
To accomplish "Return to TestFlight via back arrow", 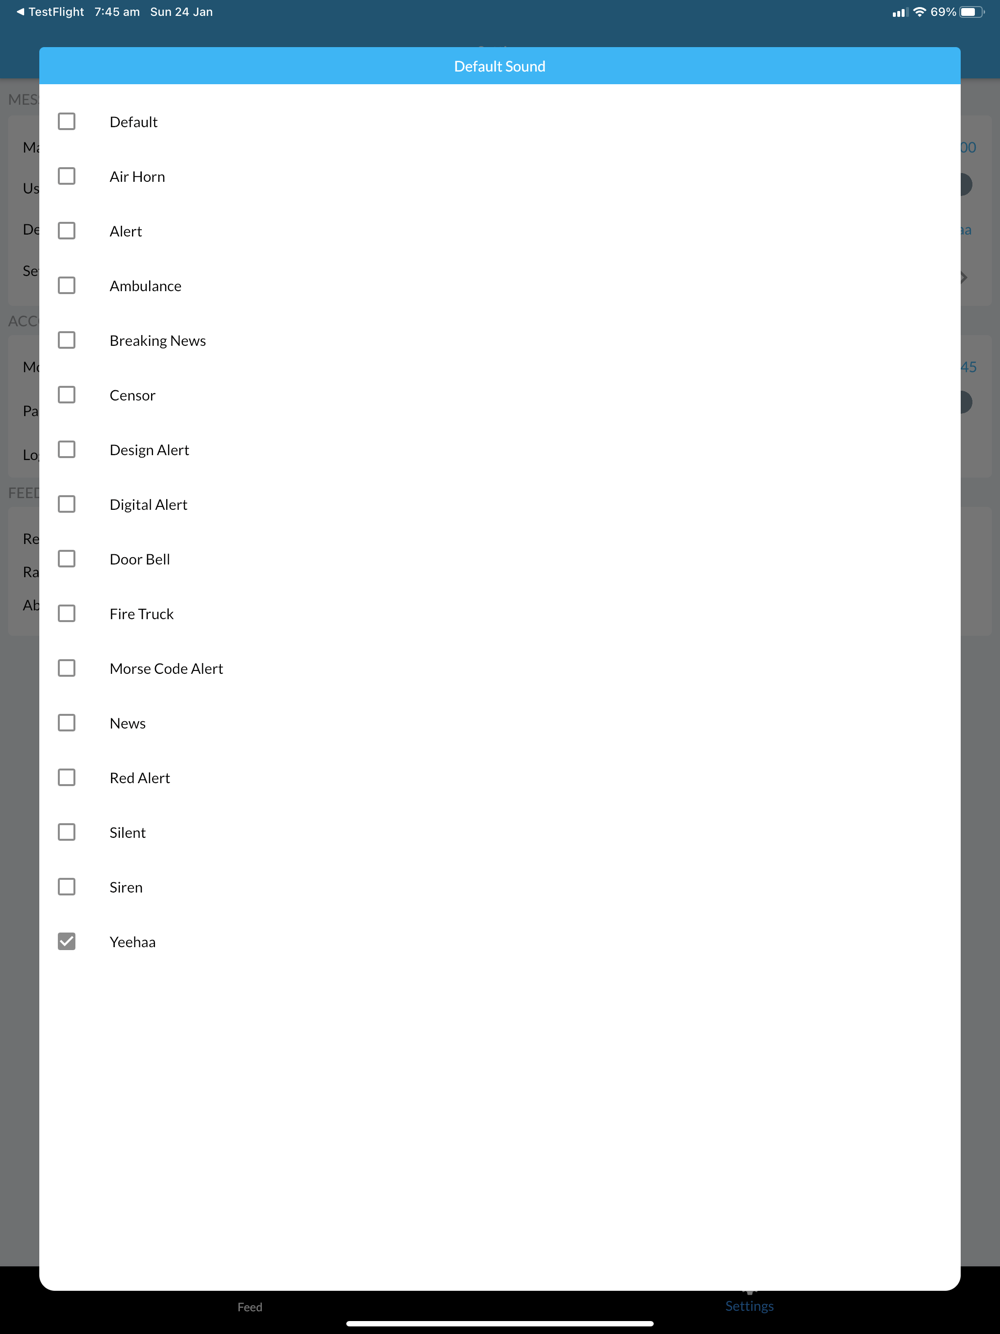I will tap(50, 12).
